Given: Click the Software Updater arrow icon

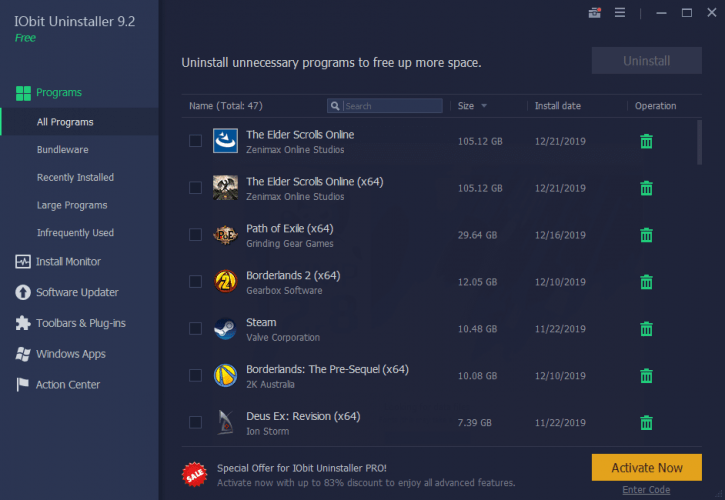Looking at the screenshot, I should 23,292.
